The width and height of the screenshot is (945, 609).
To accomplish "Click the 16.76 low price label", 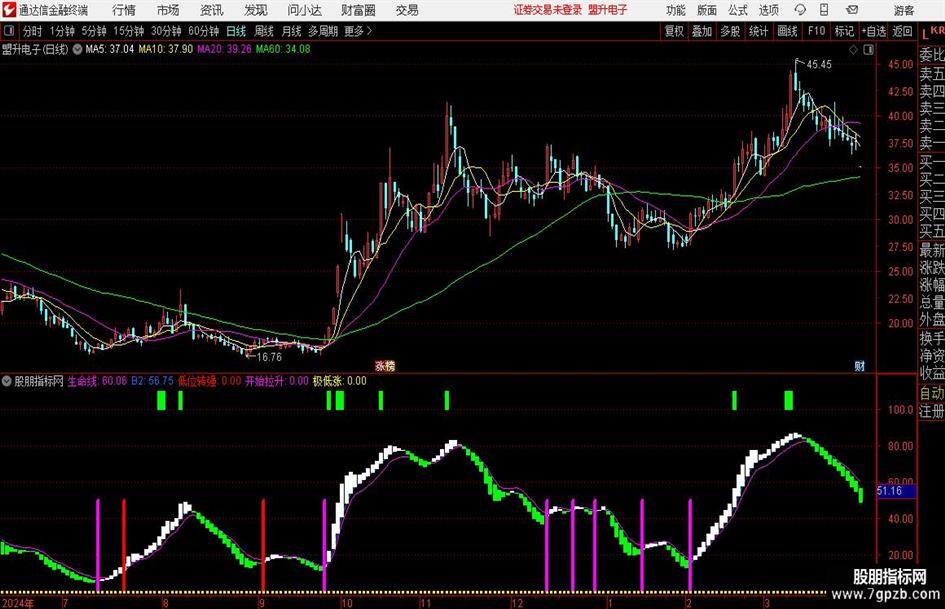I will 269,357.
